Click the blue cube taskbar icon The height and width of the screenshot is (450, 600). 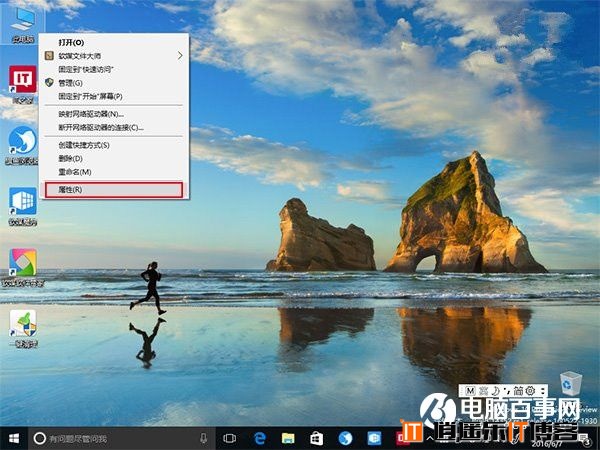374,438
